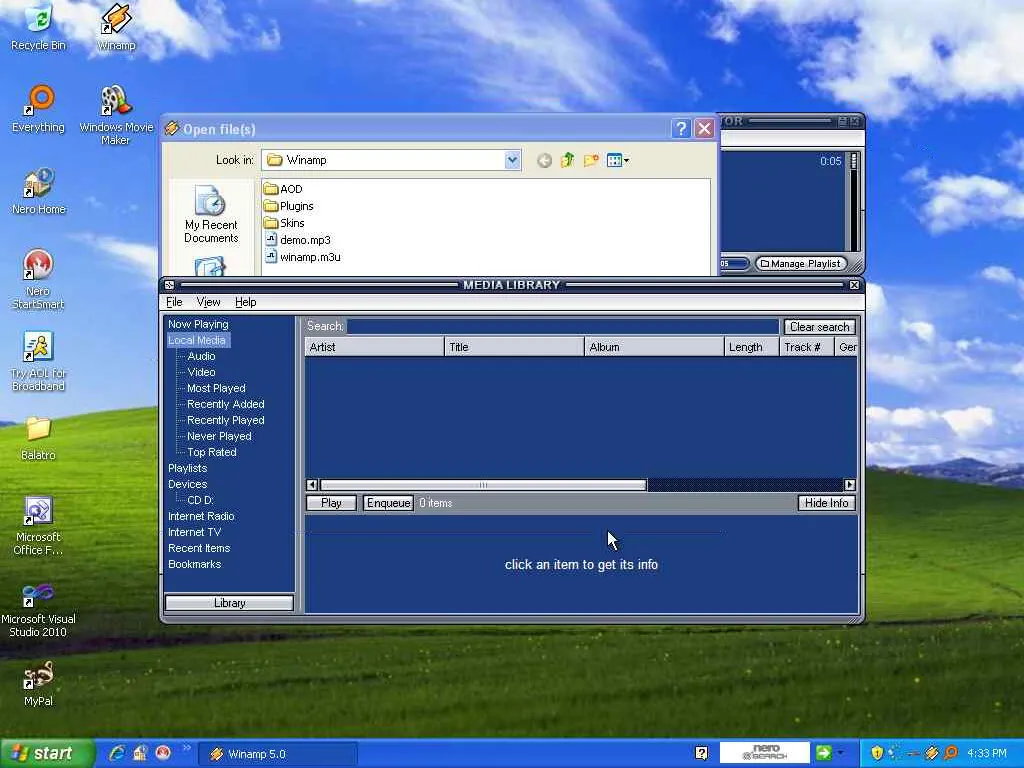The image size is (1024, 768).
Task: Open My Recent Documents place
Action: click(x=211, y=214)
